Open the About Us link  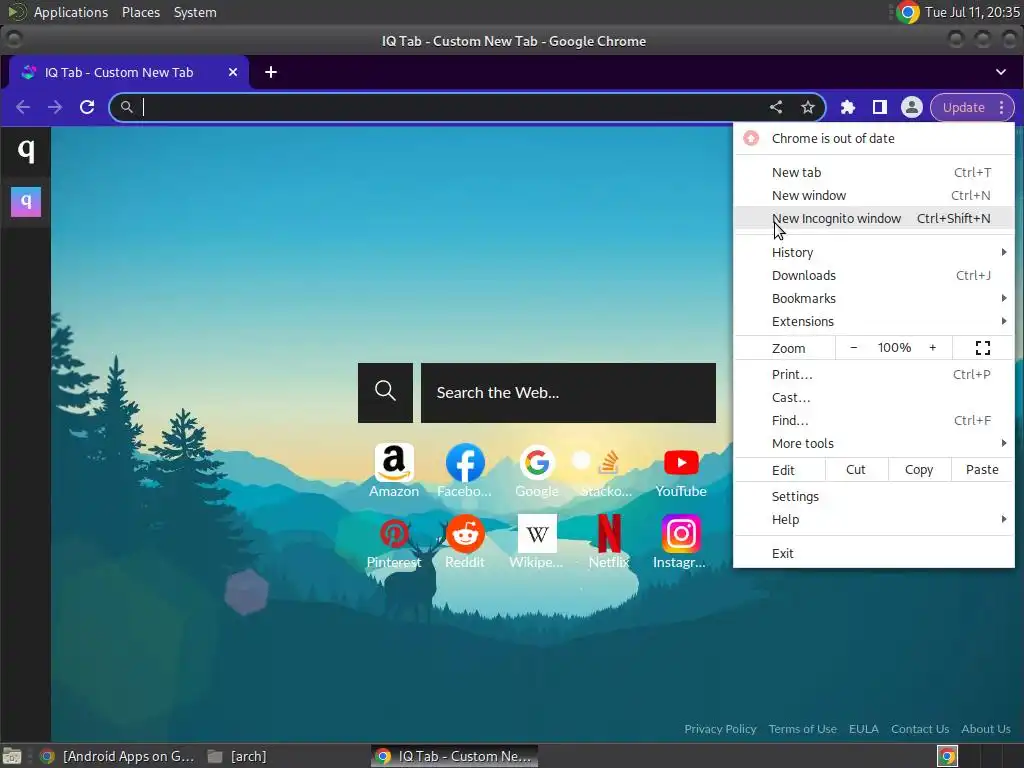pyautogui.click(x=985, y=729)
